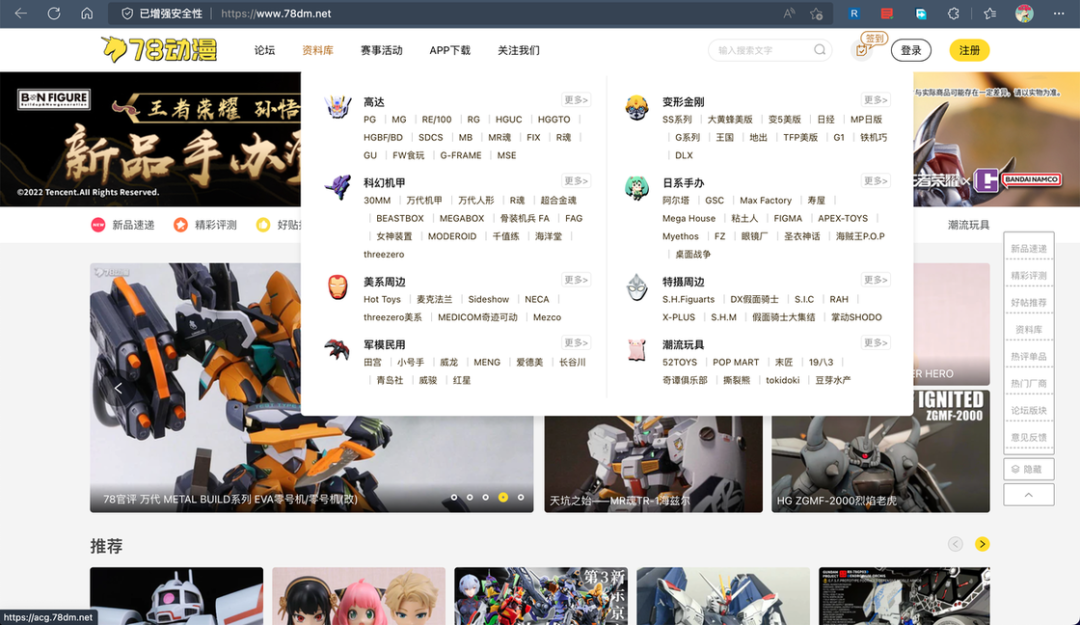Expand 日系手办 with its 更多> button
The height and width of the screenshot is (625, 1080).
point(875,181)
